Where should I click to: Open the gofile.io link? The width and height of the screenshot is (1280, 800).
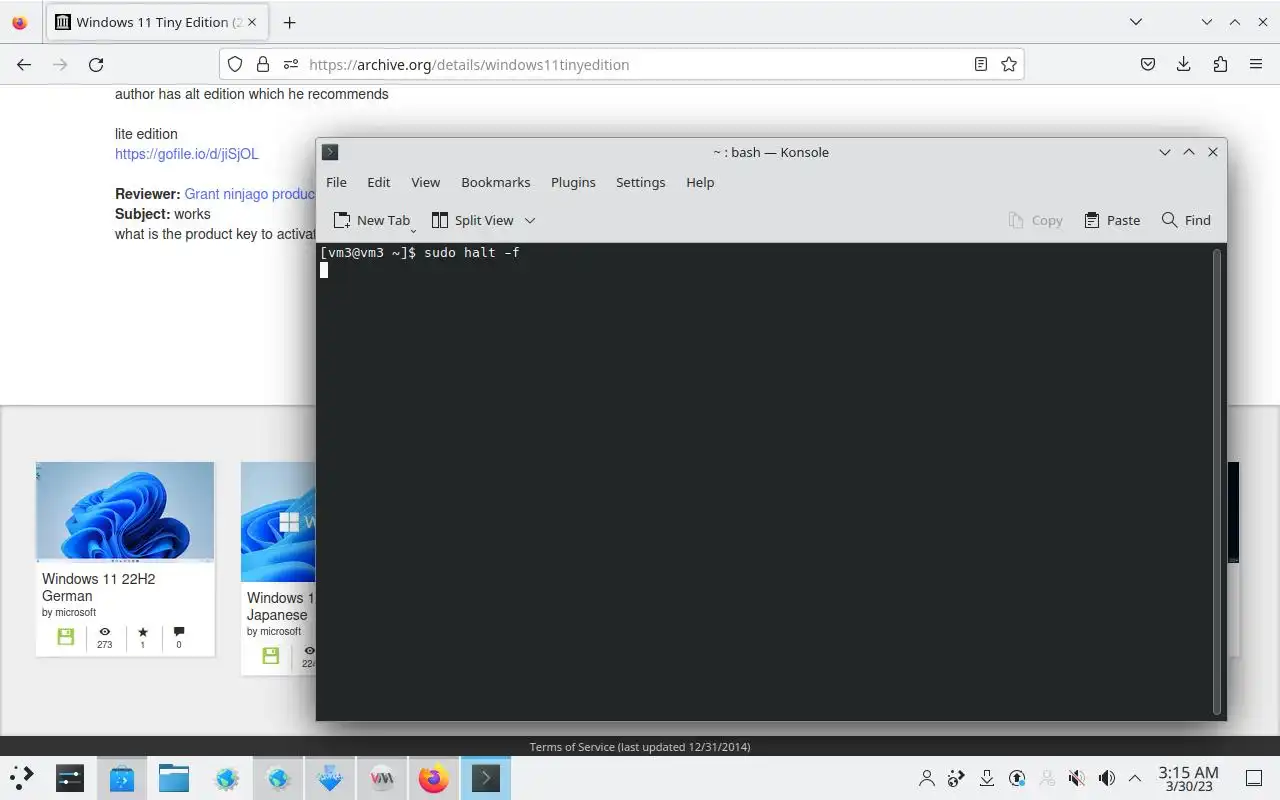[x=186, y=154]
